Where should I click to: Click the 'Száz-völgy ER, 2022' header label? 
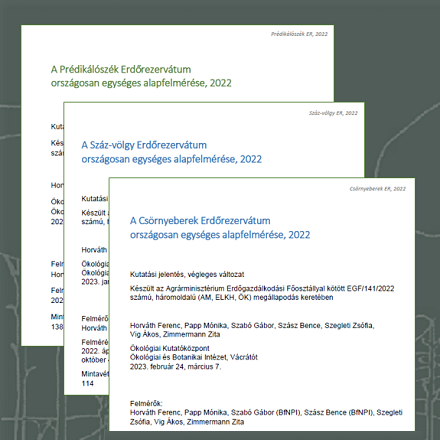tap(333, 113)
